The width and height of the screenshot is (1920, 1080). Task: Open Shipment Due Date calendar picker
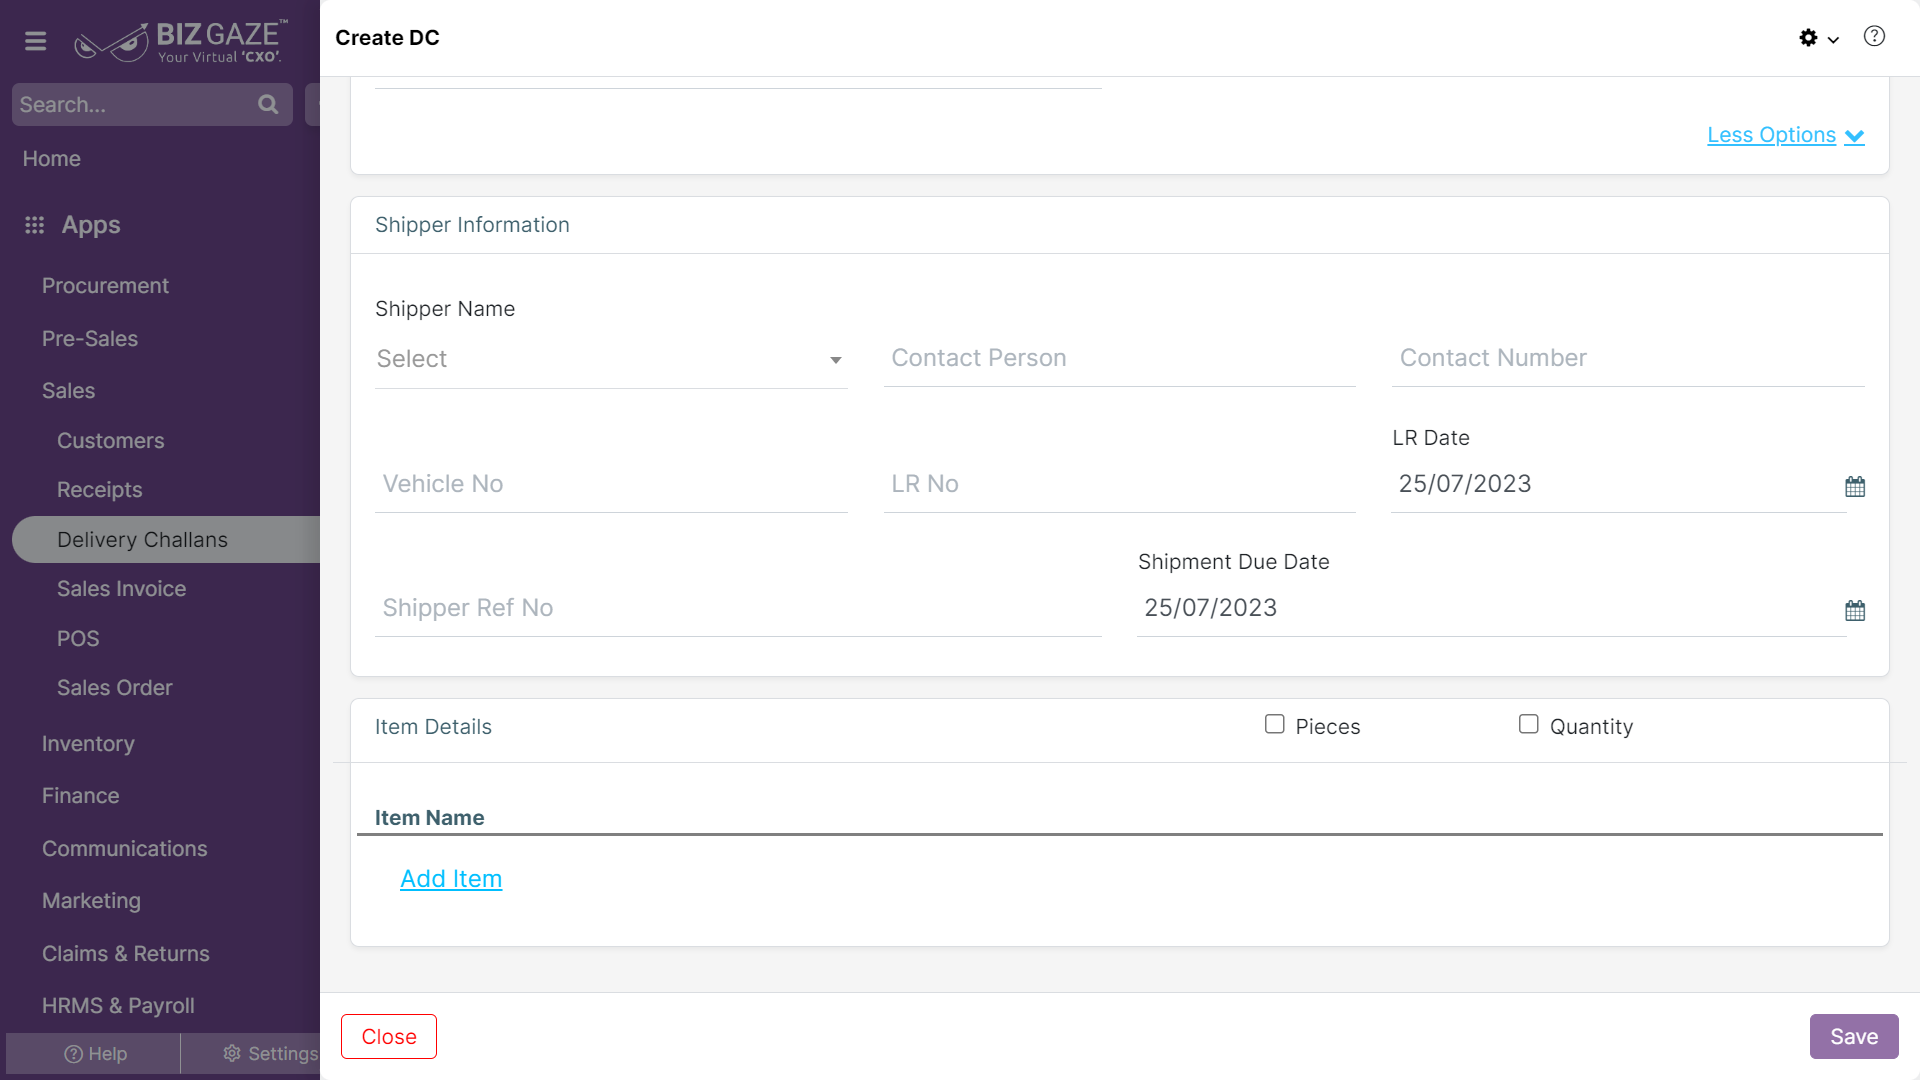pos(1855,611)
